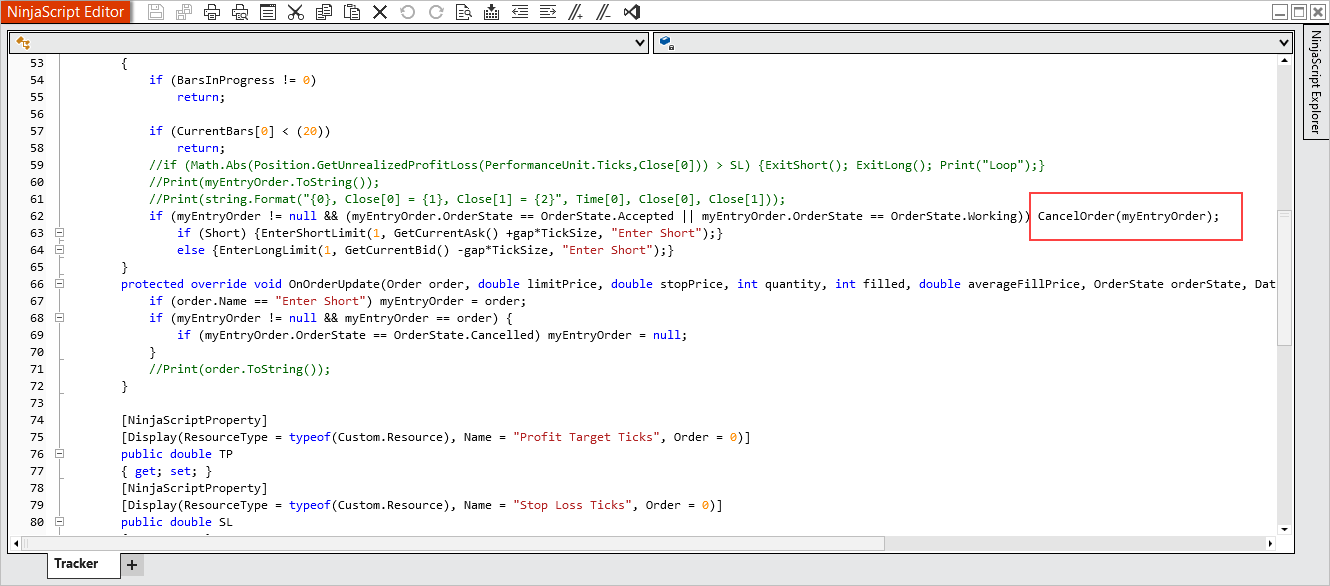Click the //Print(myEntryOrder.ToString()); comment on line 60

click(265, 182)
